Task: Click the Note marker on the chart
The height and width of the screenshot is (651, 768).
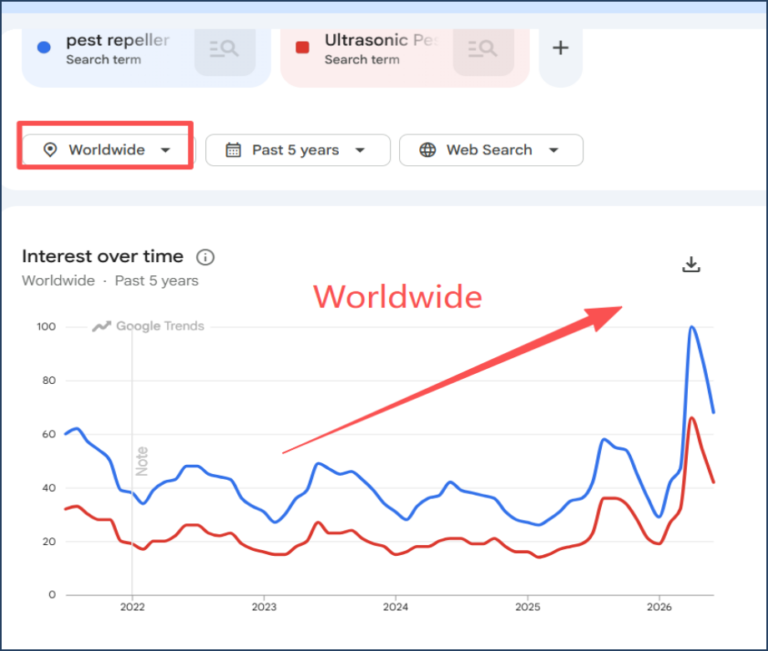Action: (142, 461)
